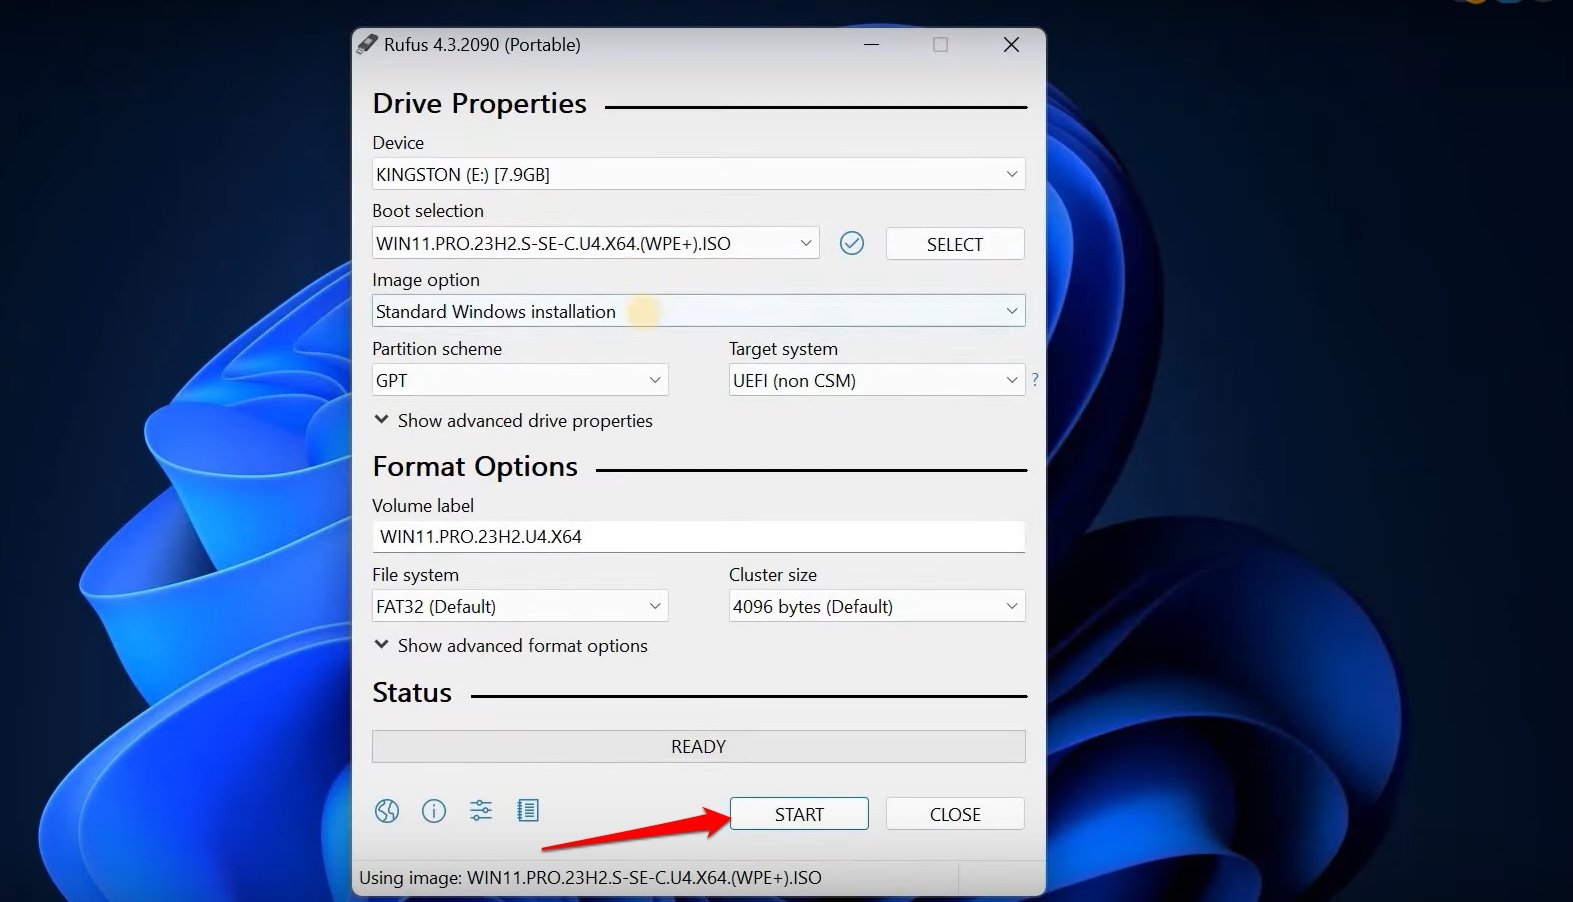The width and height of the screenshot is (1573, 902).
Task: Click the 'Boot selection' label
Action: coord(428,211)
